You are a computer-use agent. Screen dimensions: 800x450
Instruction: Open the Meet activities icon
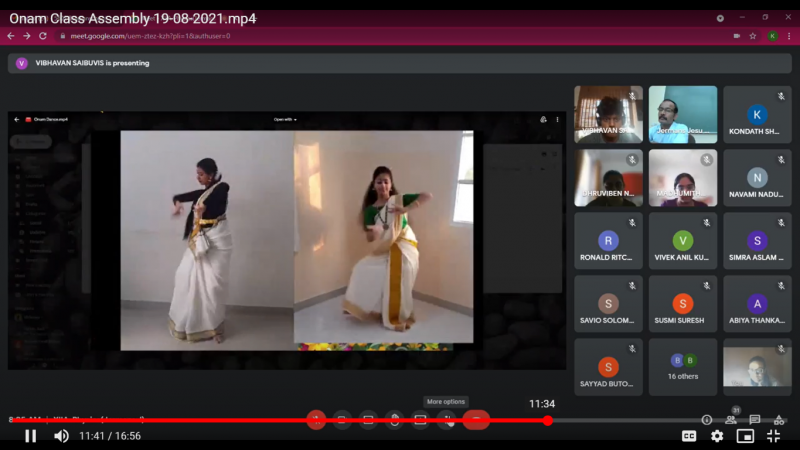coord(779,420)
